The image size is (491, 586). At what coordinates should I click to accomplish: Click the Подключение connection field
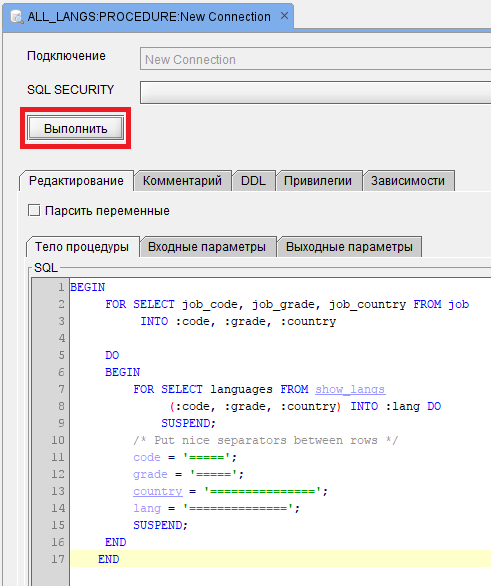[315, 59]
